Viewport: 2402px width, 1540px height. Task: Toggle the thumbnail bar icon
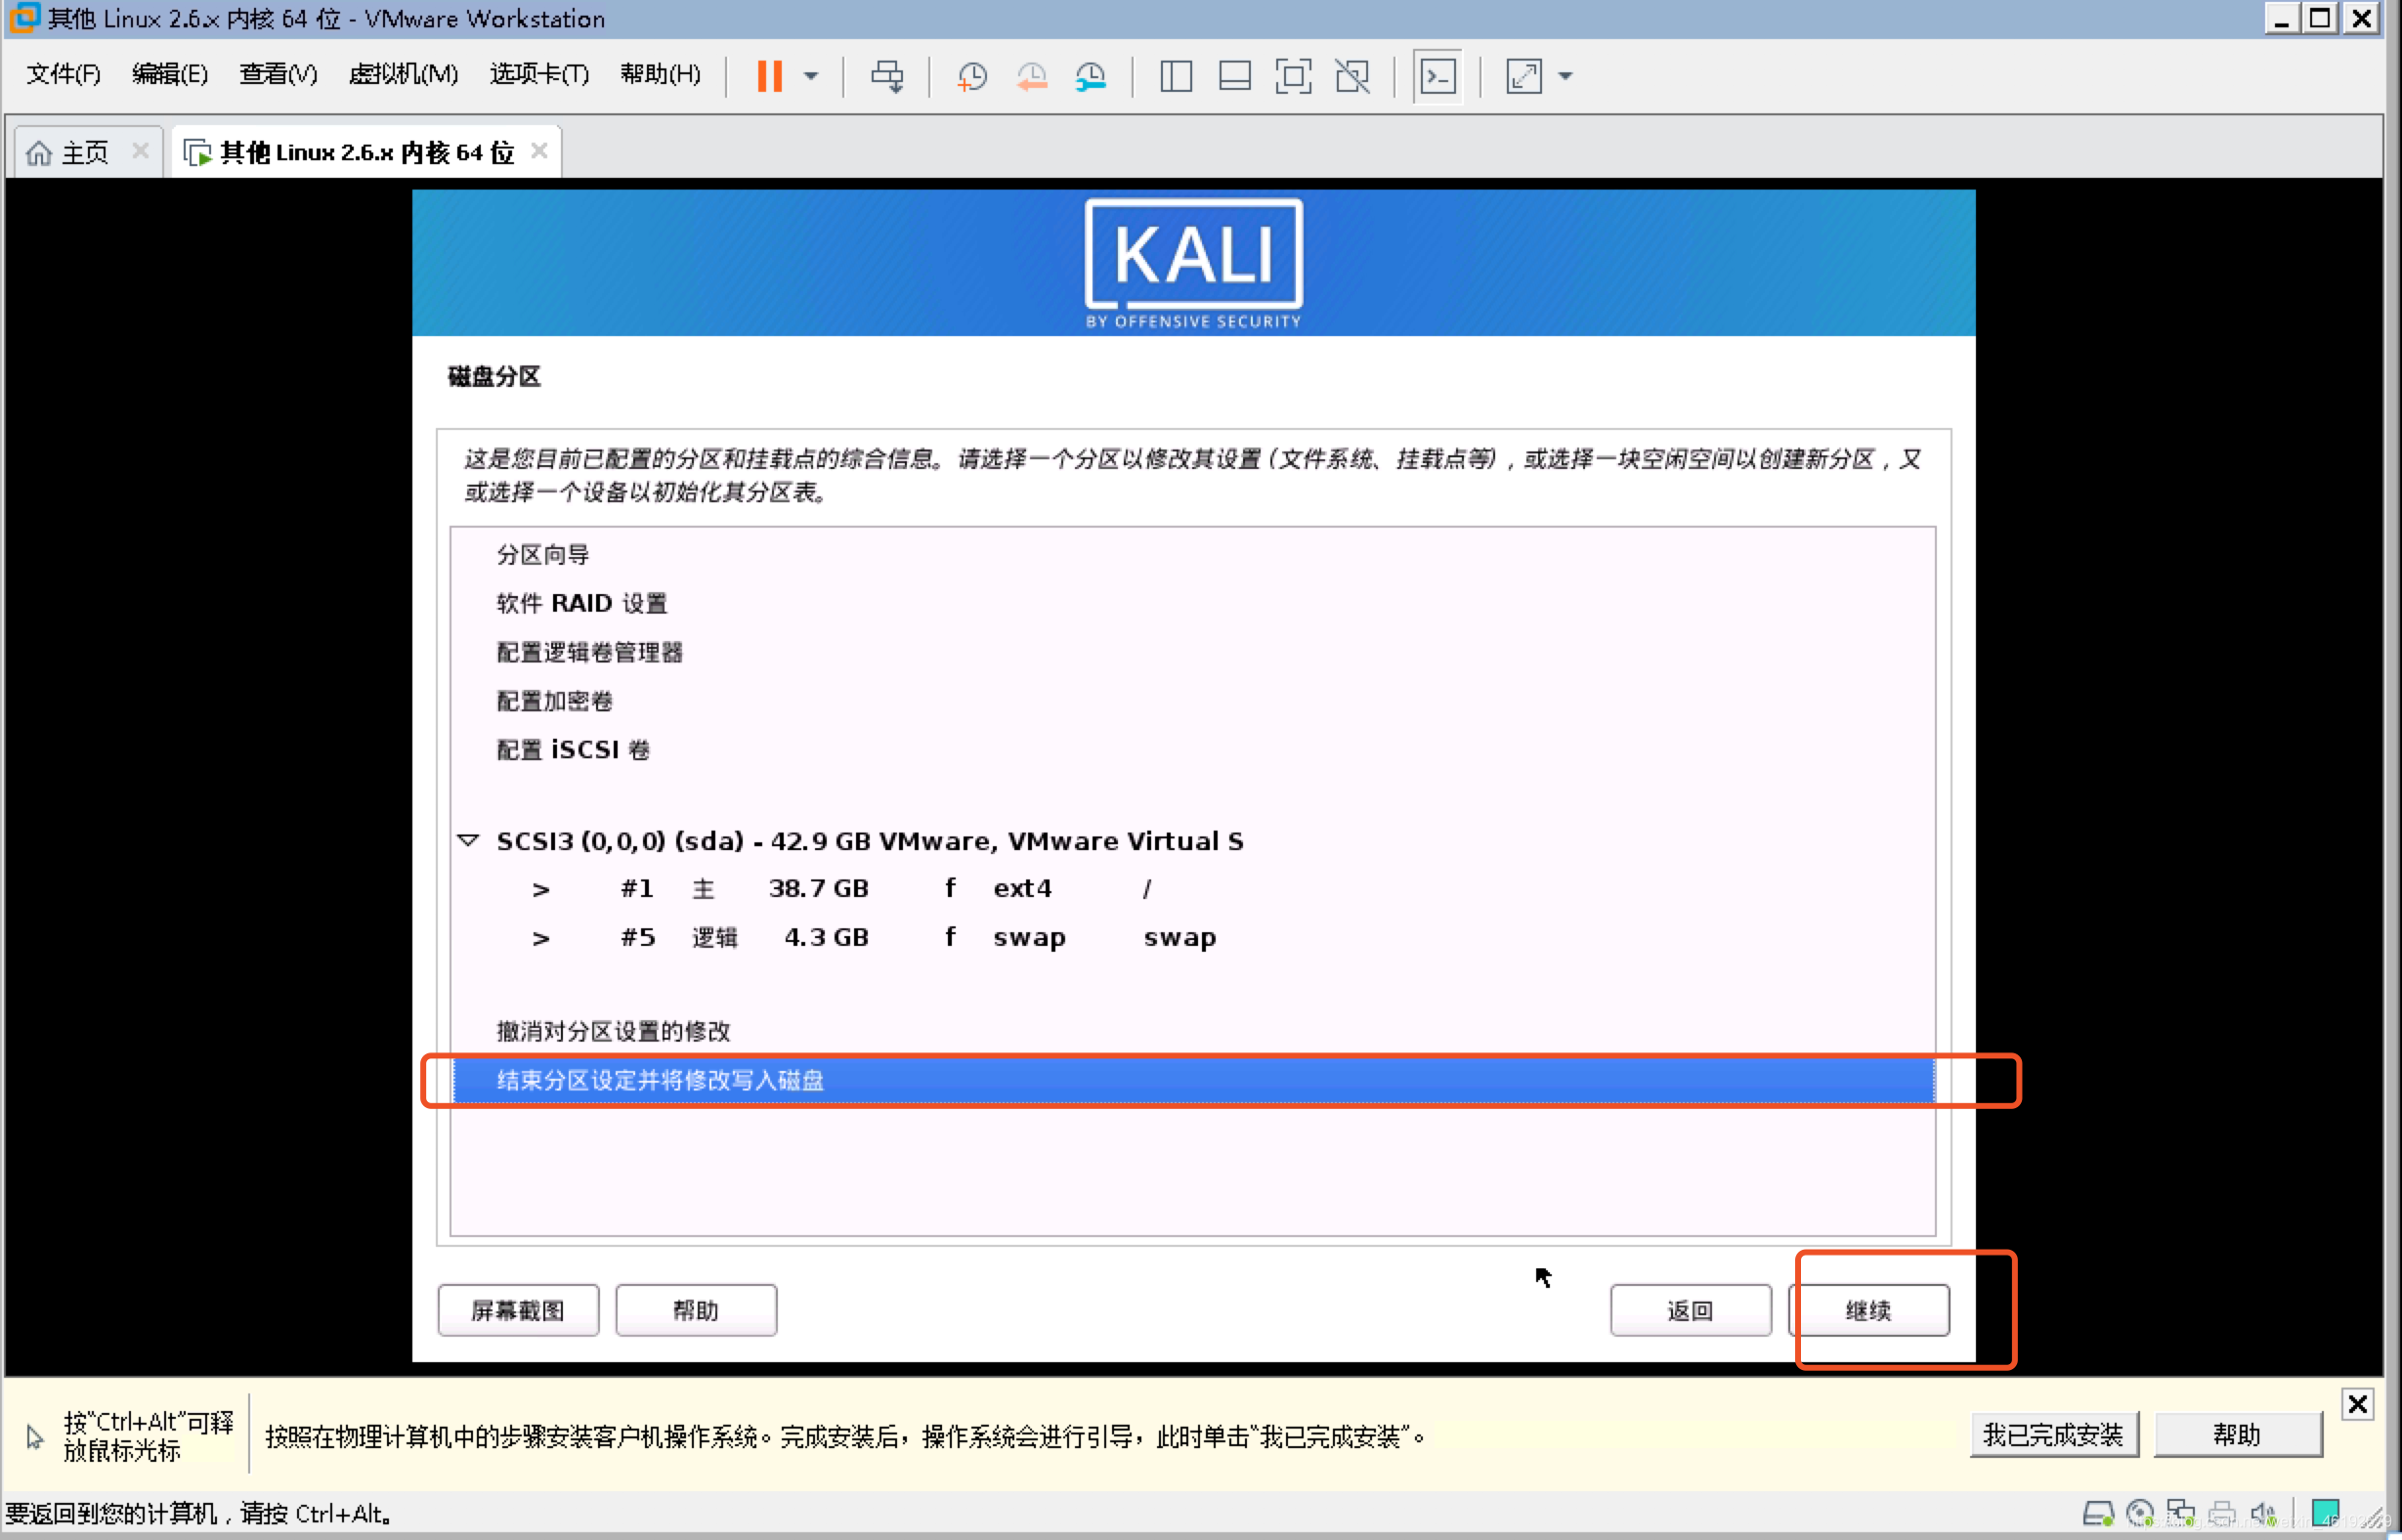(x=1235, y=76)
